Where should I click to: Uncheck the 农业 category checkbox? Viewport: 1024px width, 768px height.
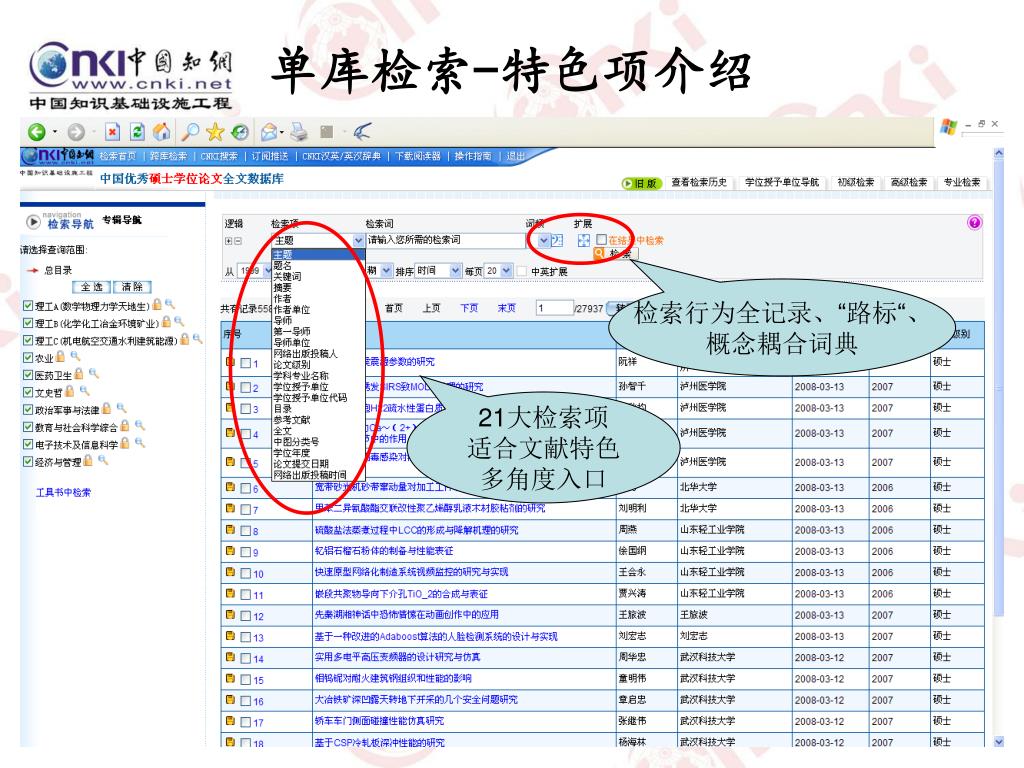coord(28,357)
